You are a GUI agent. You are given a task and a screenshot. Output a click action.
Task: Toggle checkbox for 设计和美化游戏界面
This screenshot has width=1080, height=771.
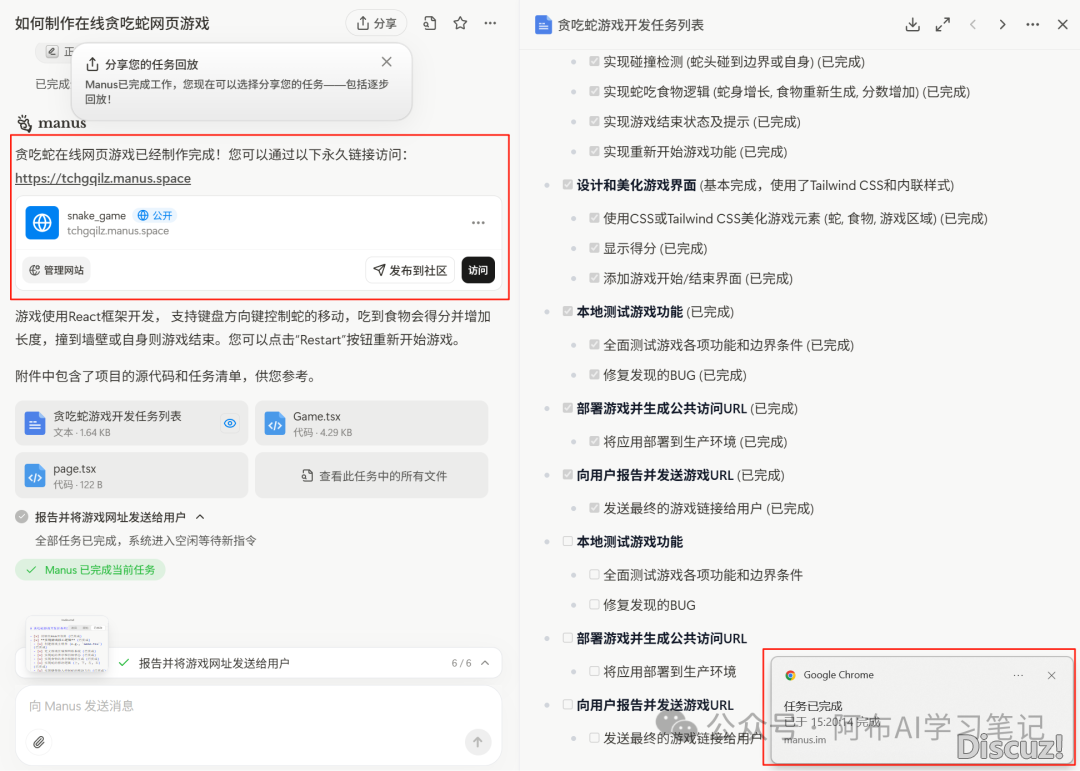[x=568, y=185]
